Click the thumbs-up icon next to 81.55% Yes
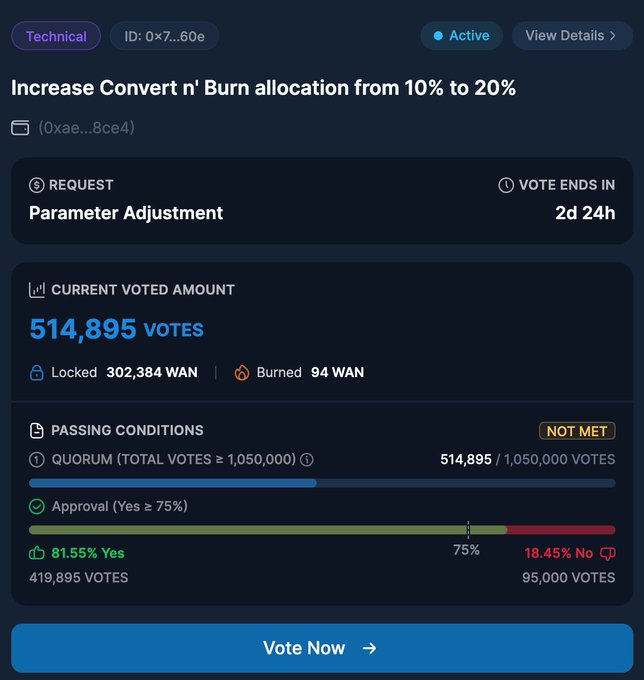 click(x=36, y=553)
